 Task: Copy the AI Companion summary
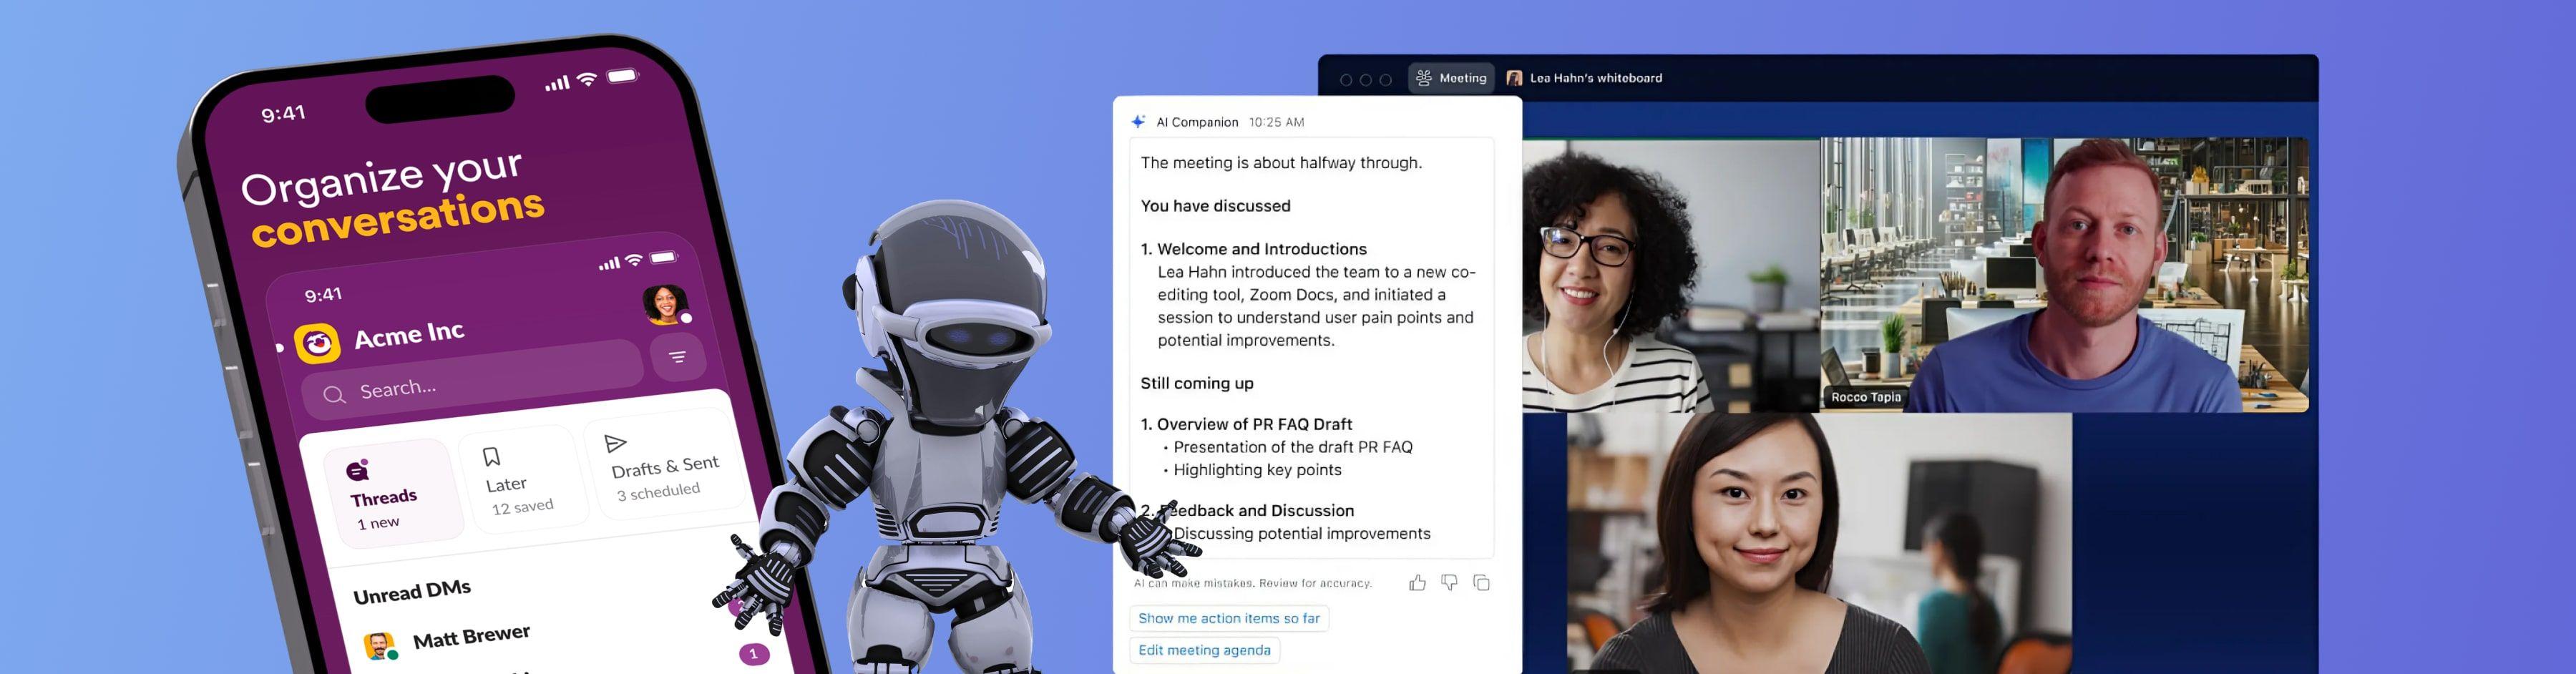1481,583
